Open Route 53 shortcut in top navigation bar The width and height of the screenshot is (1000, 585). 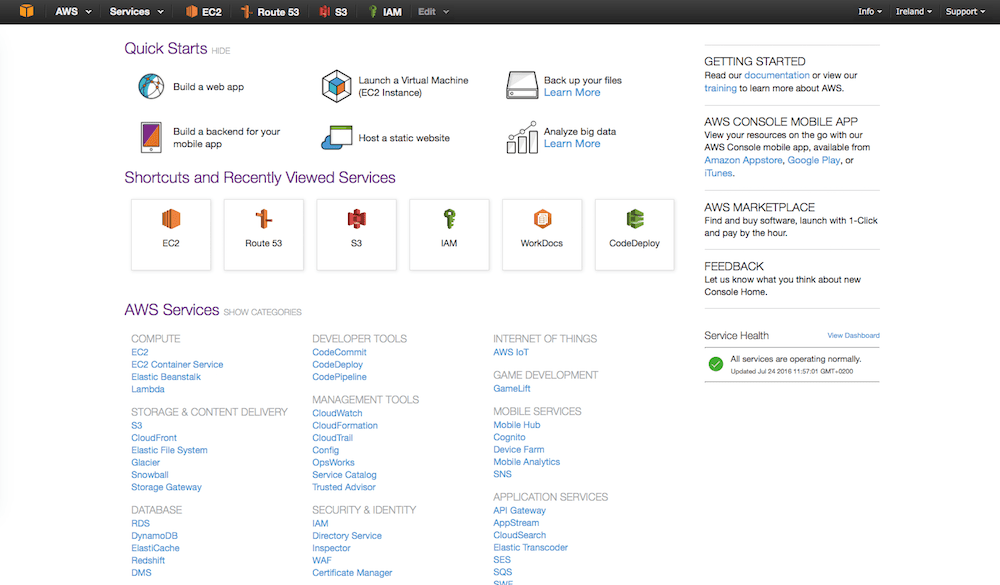[270, 11]
